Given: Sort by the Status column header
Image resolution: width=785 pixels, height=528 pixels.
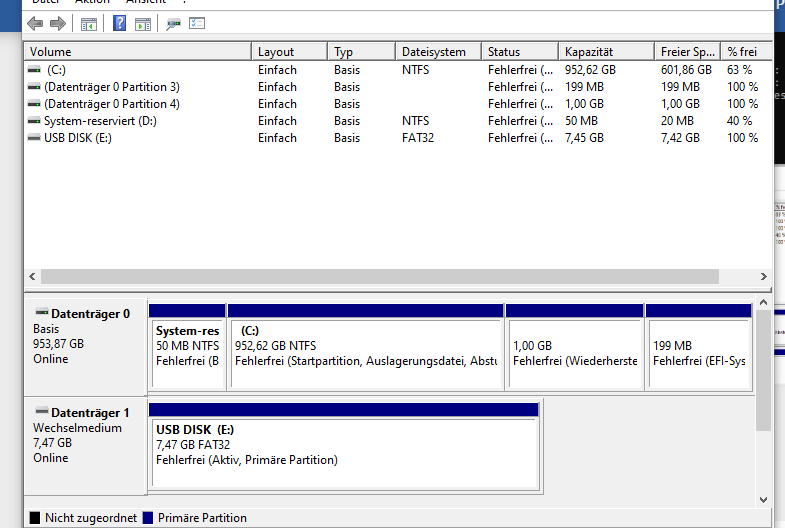Looking at the screenshot, I should (x=520, y=52).
